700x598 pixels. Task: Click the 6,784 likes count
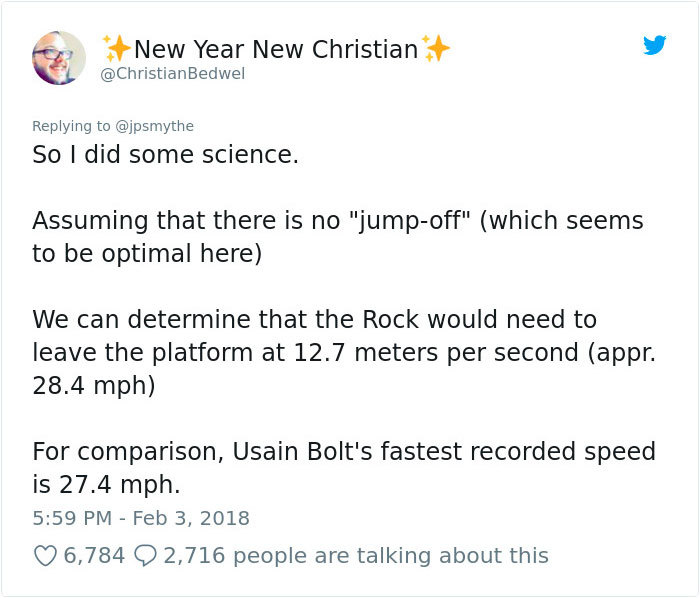click(x=94, y=556)
